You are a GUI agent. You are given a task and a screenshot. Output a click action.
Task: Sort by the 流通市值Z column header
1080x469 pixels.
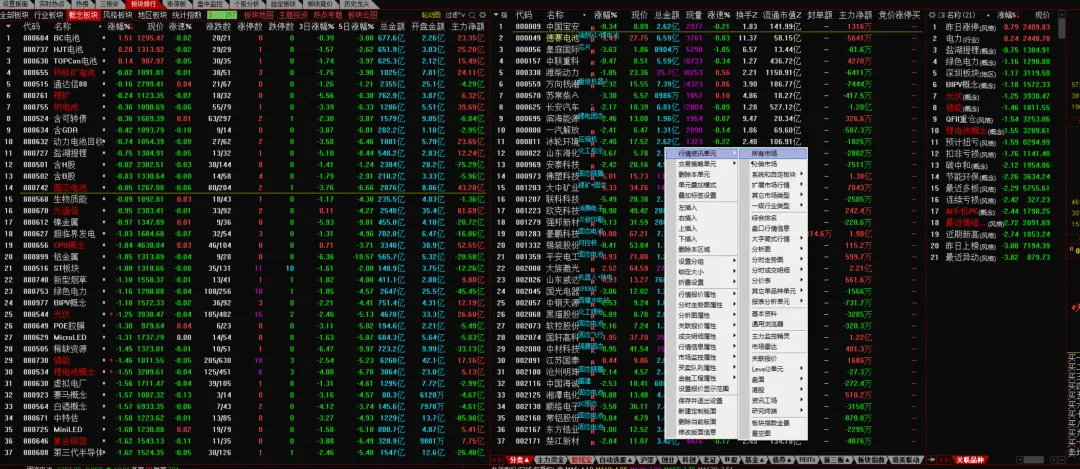click(781, 14)
